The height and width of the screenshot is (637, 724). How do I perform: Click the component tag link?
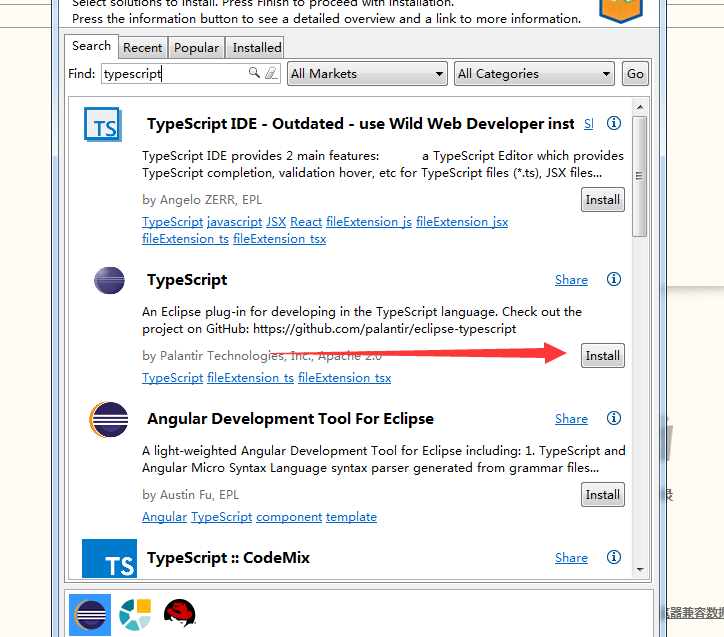(289, 517)
